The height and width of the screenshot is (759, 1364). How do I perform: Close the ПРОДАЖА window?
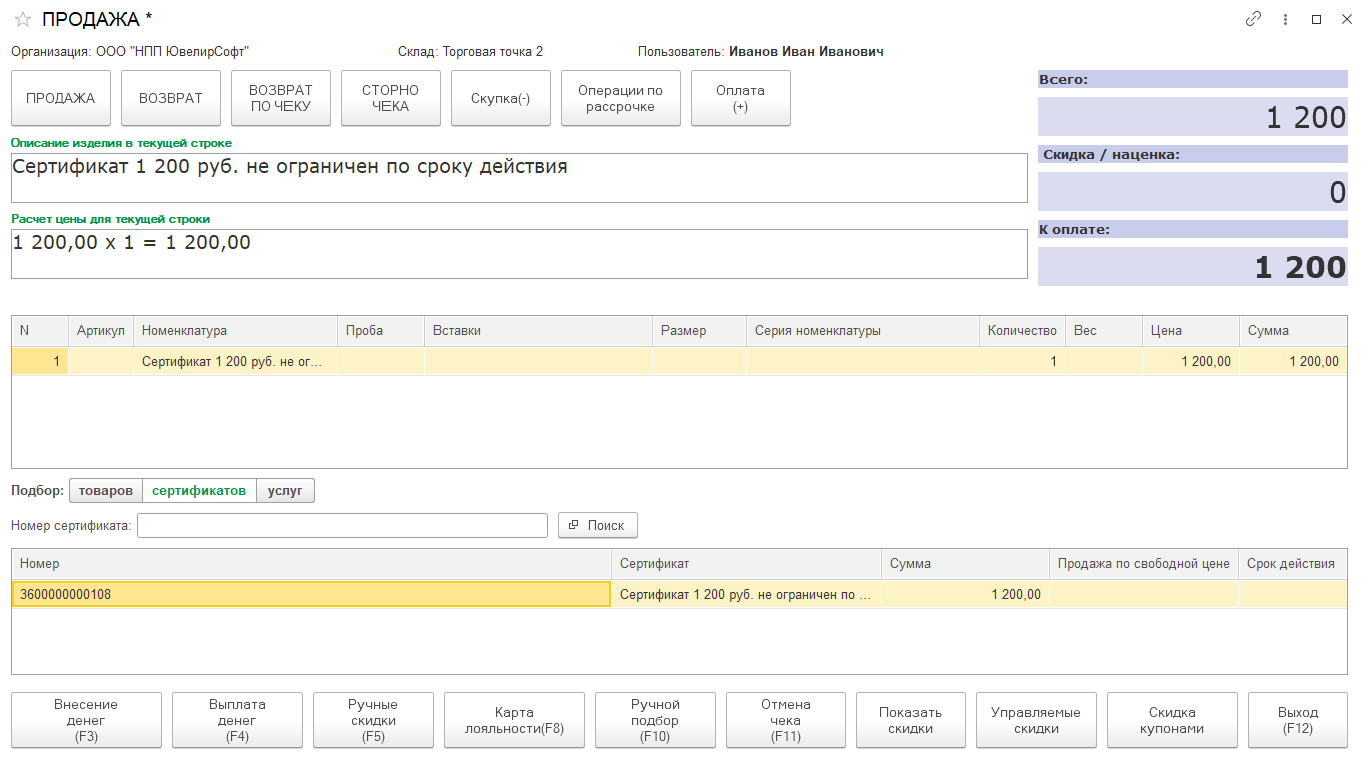pos(1346,19)
